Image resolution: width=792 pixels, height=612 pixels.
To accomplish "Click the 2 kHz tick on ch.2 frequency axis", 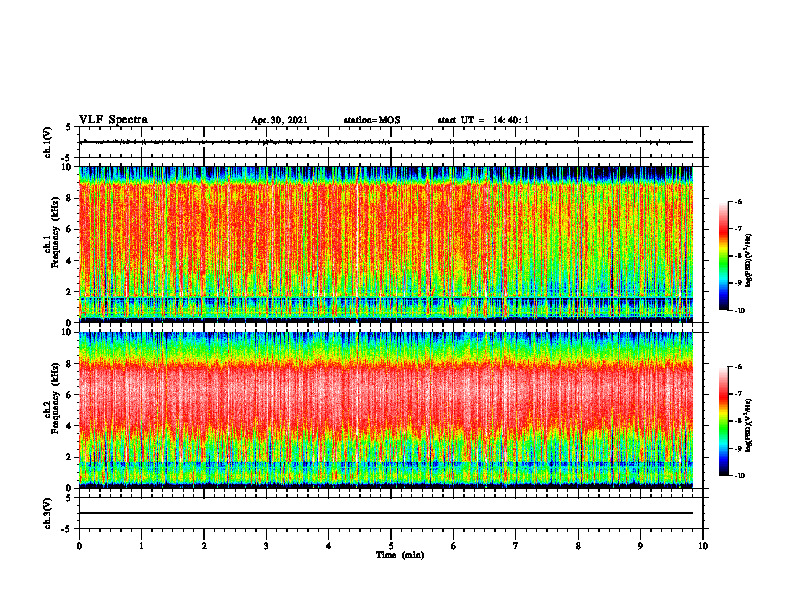I will [x=69, y=457].
